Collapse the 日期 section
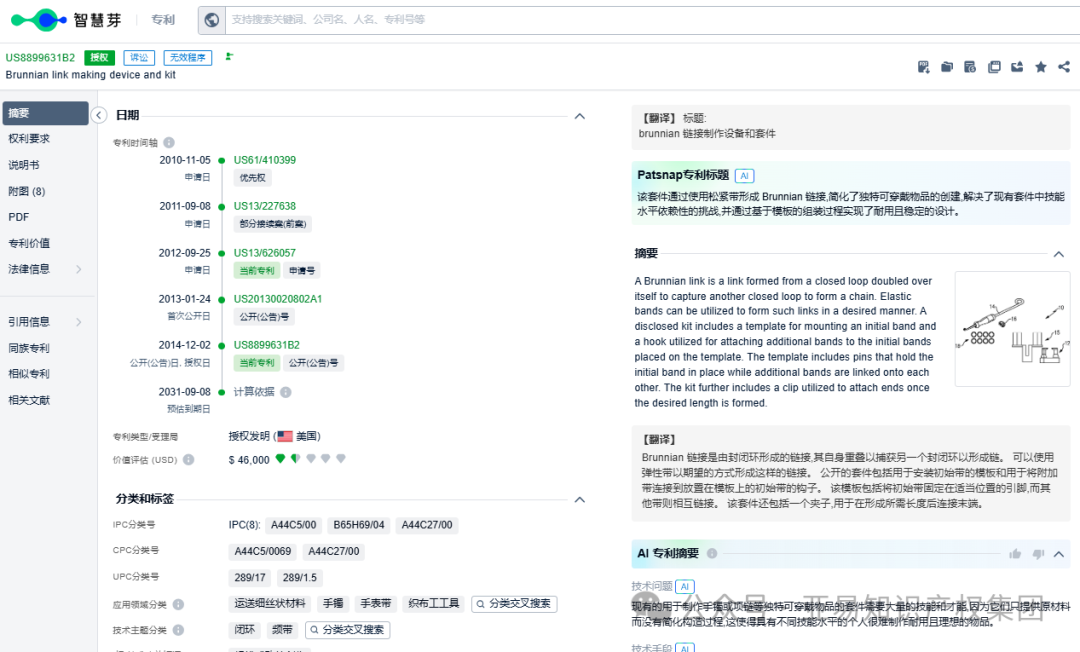The height and width of the screenshot is (652, 1080). pos(580,115)
